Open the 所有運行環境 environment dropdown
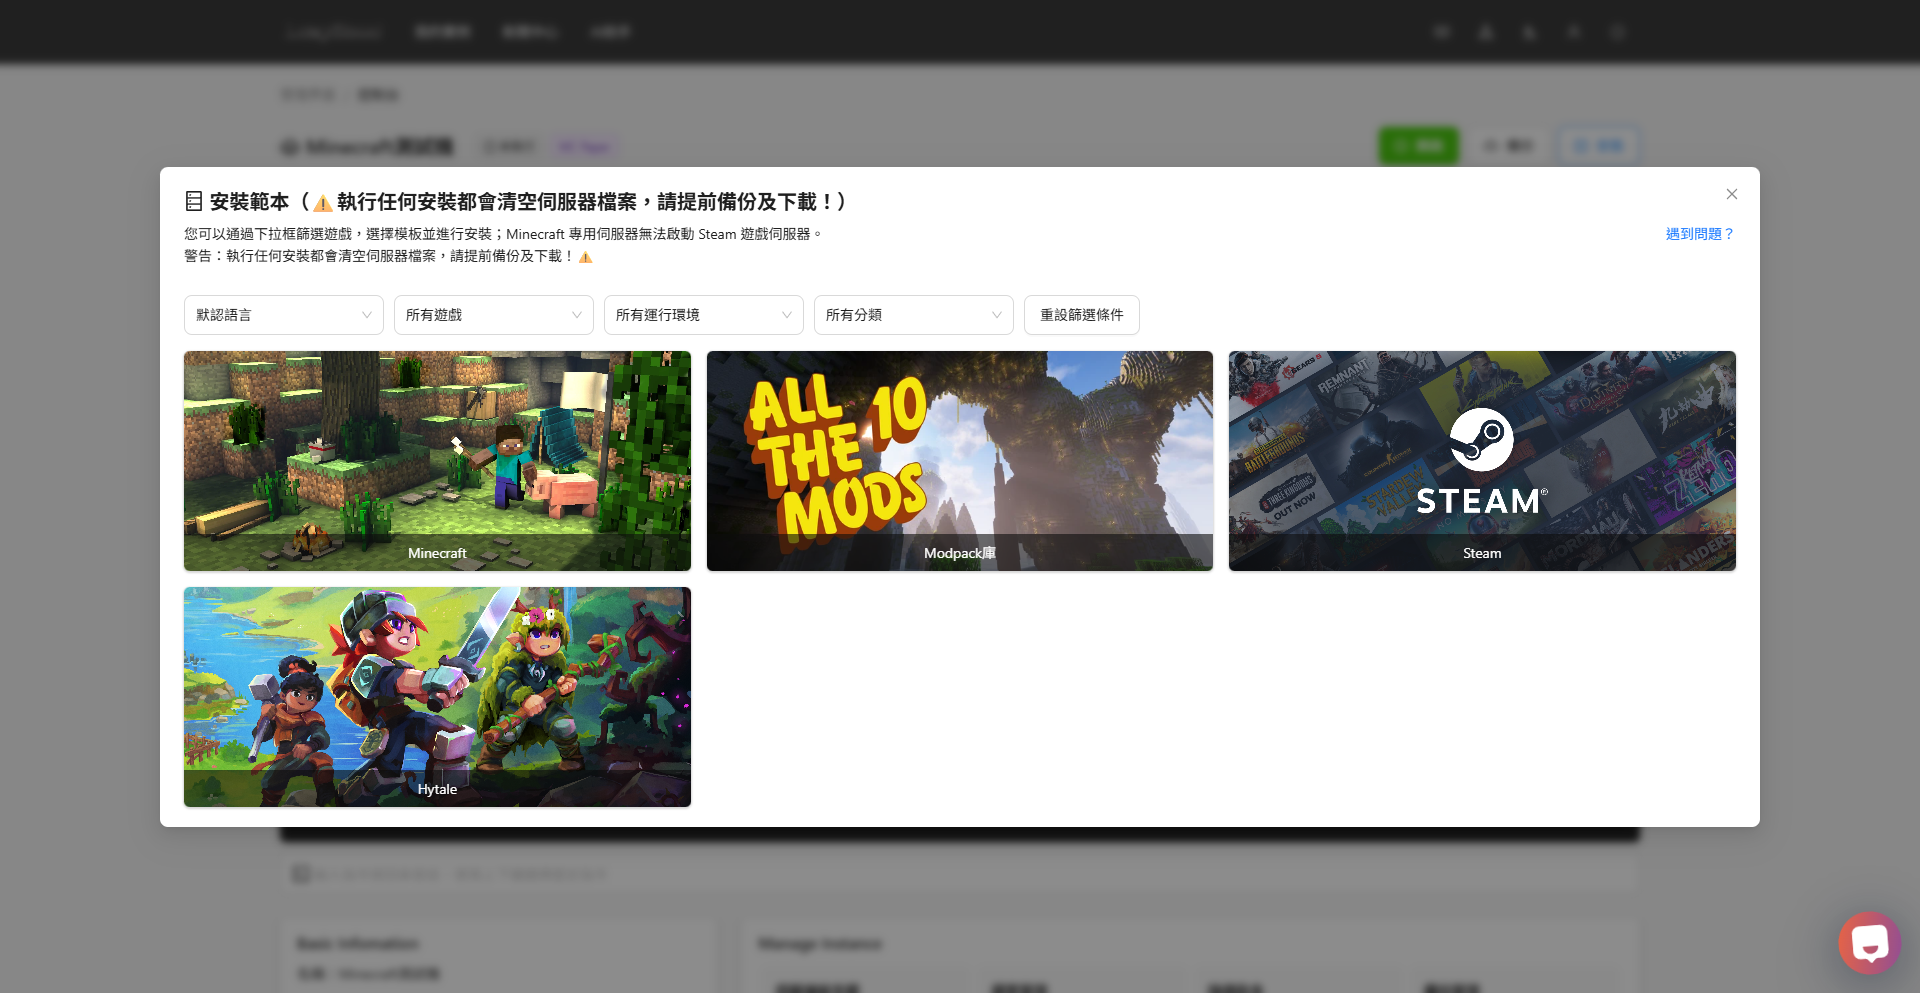The image size is (1920, 993). pyautogui.click(x=704, y=315)
